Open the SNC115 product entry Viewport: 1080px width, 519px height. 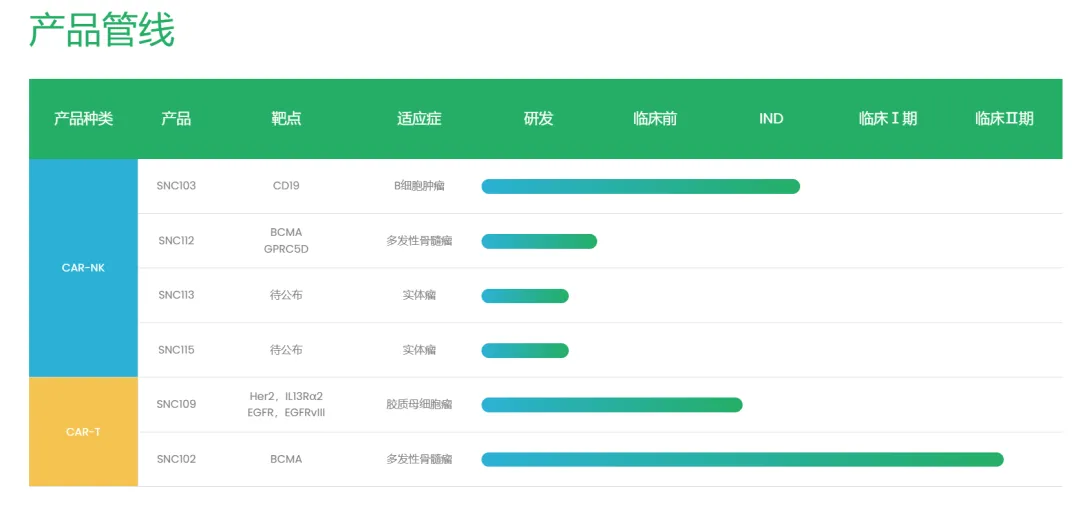[176, 350]
